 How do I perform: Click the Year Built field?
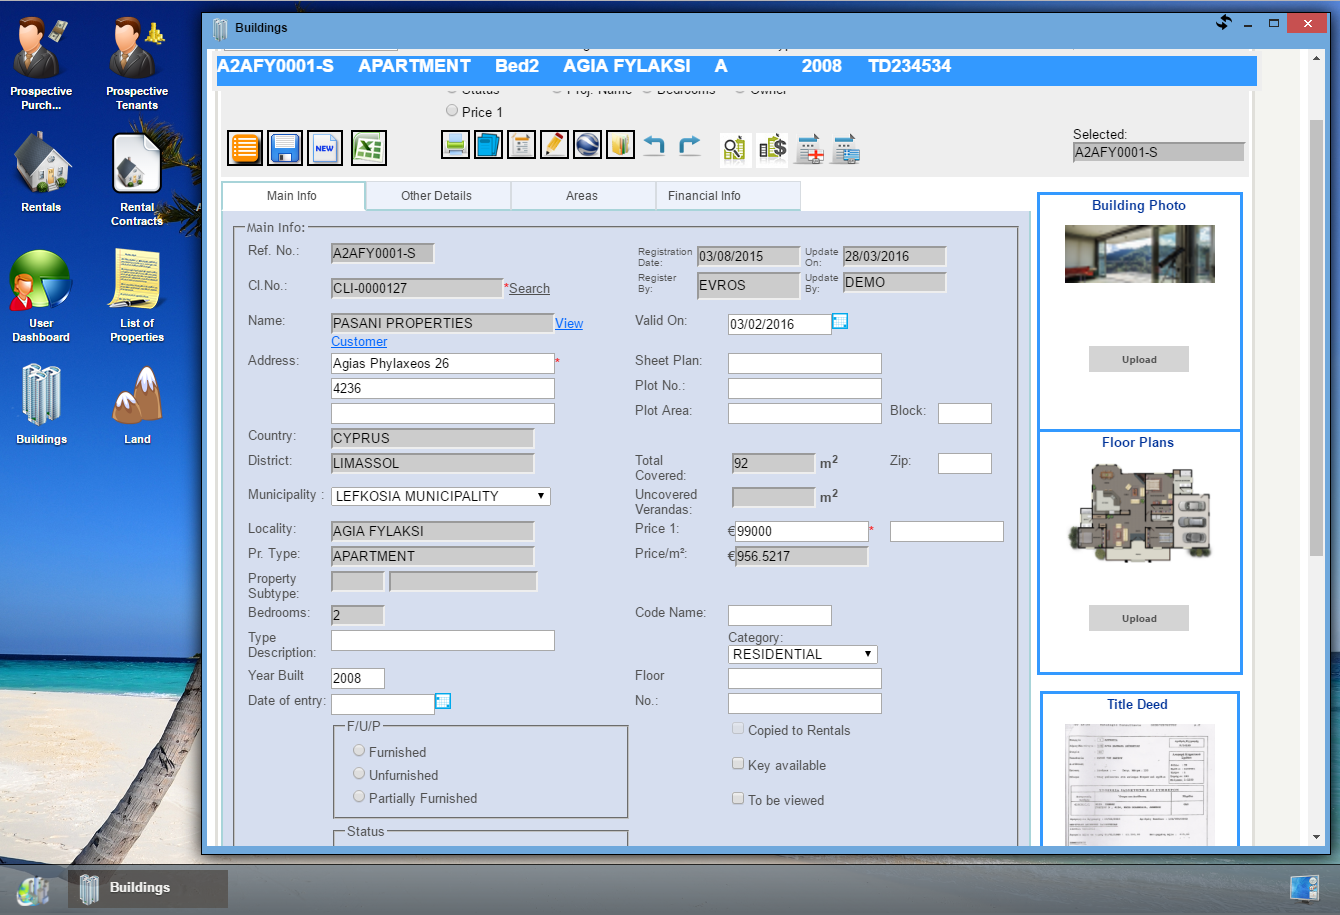pos(358,678)
